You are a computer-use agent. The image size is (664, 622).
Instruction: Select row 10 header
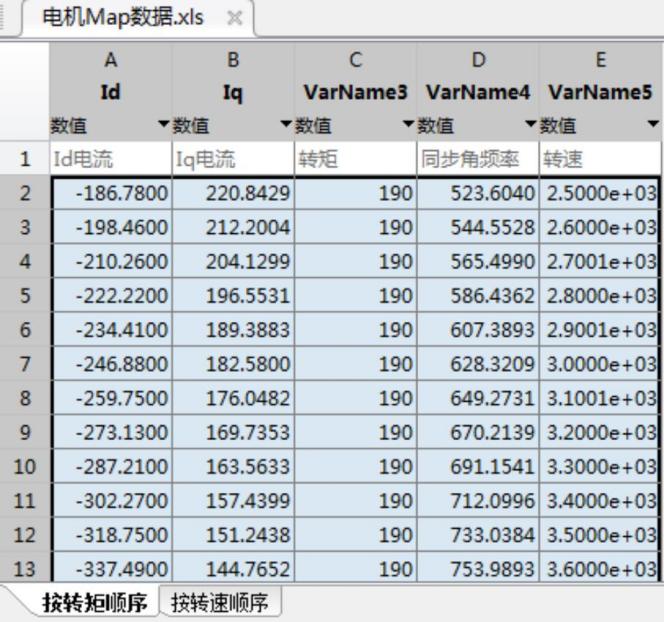(x=25, y=467)
